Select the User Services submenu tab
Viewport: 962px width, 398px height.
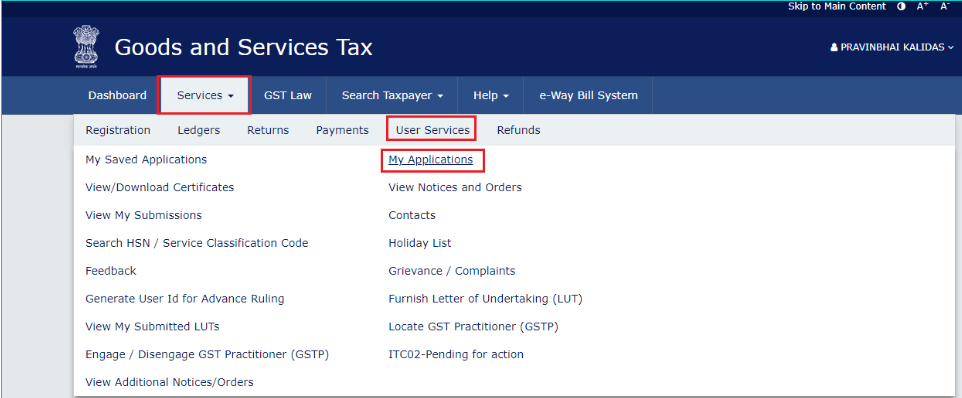coord(433,130)
